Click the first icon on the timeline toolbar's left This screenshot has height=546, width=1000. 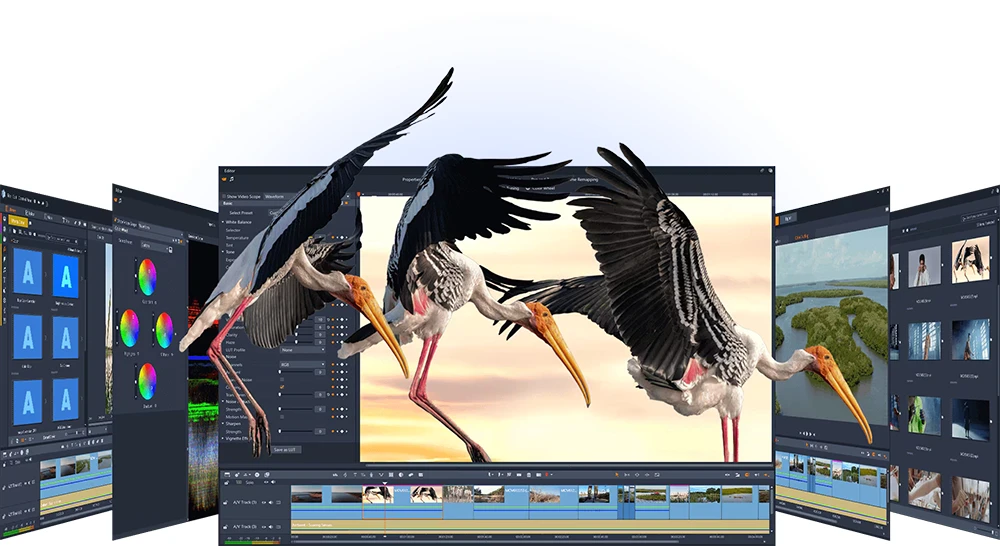[x=227, y=475]
